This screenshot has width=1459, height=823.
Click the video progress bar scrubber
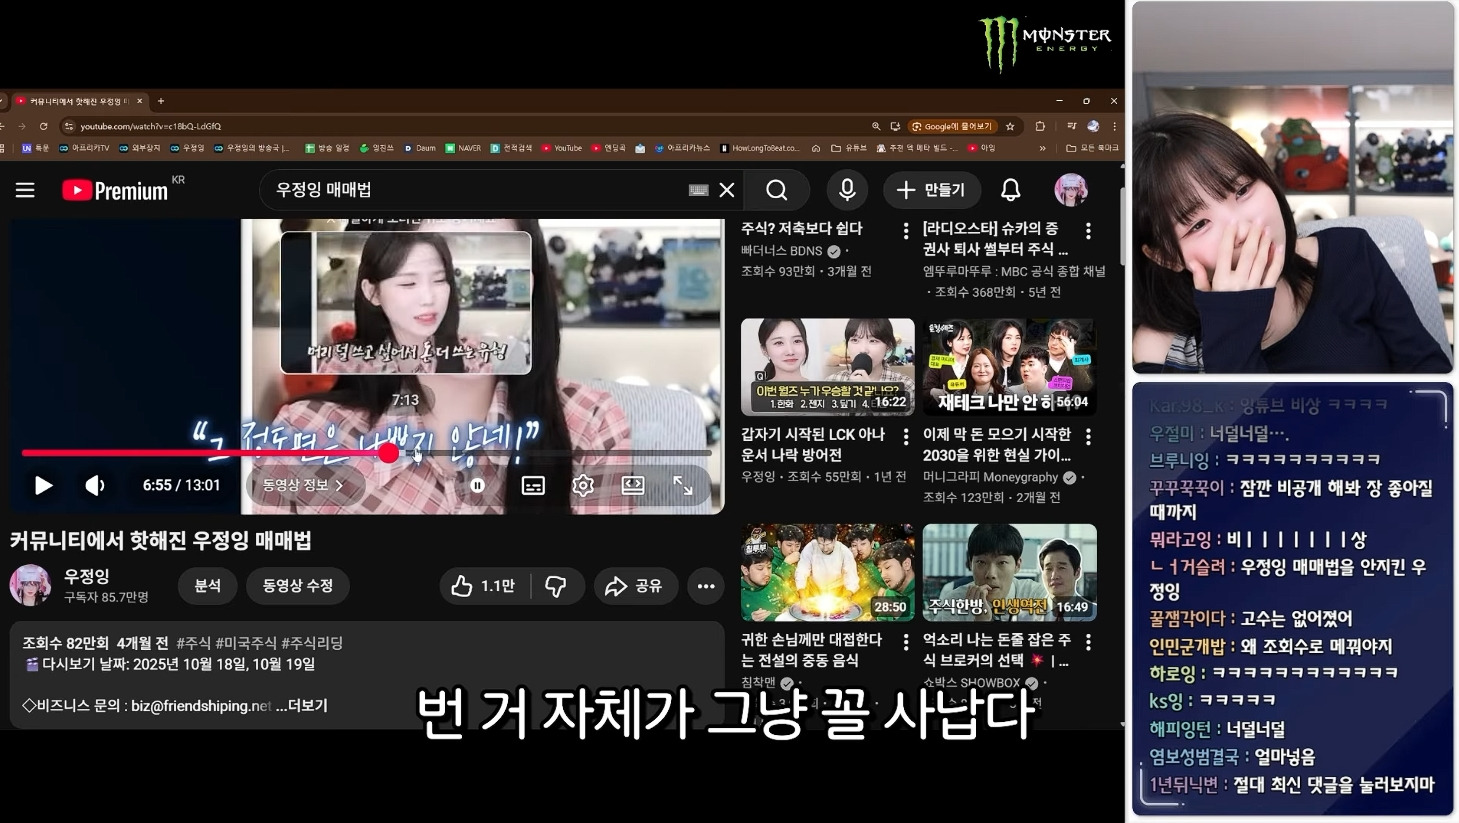(389, 453)
